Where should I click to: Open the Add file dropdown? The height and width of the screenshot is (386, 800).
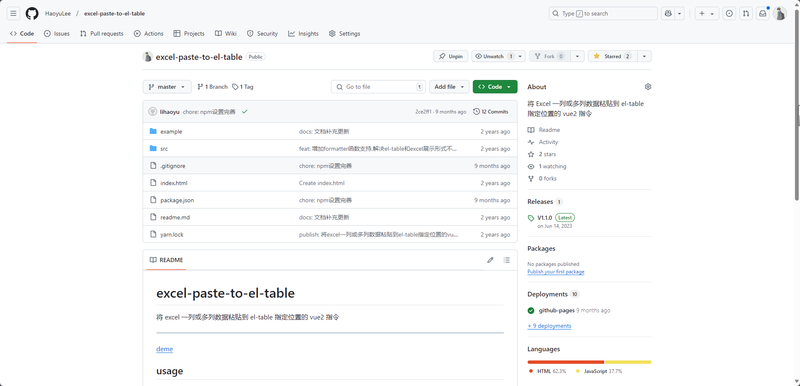pyautogui.click(x=449, y=87)
